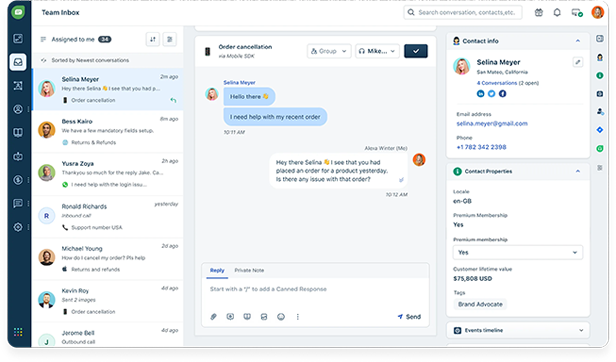This screenshot has height=362, width=616.
Task: Click the attachment paperclip icon in reply box
Action: point(213,316)
